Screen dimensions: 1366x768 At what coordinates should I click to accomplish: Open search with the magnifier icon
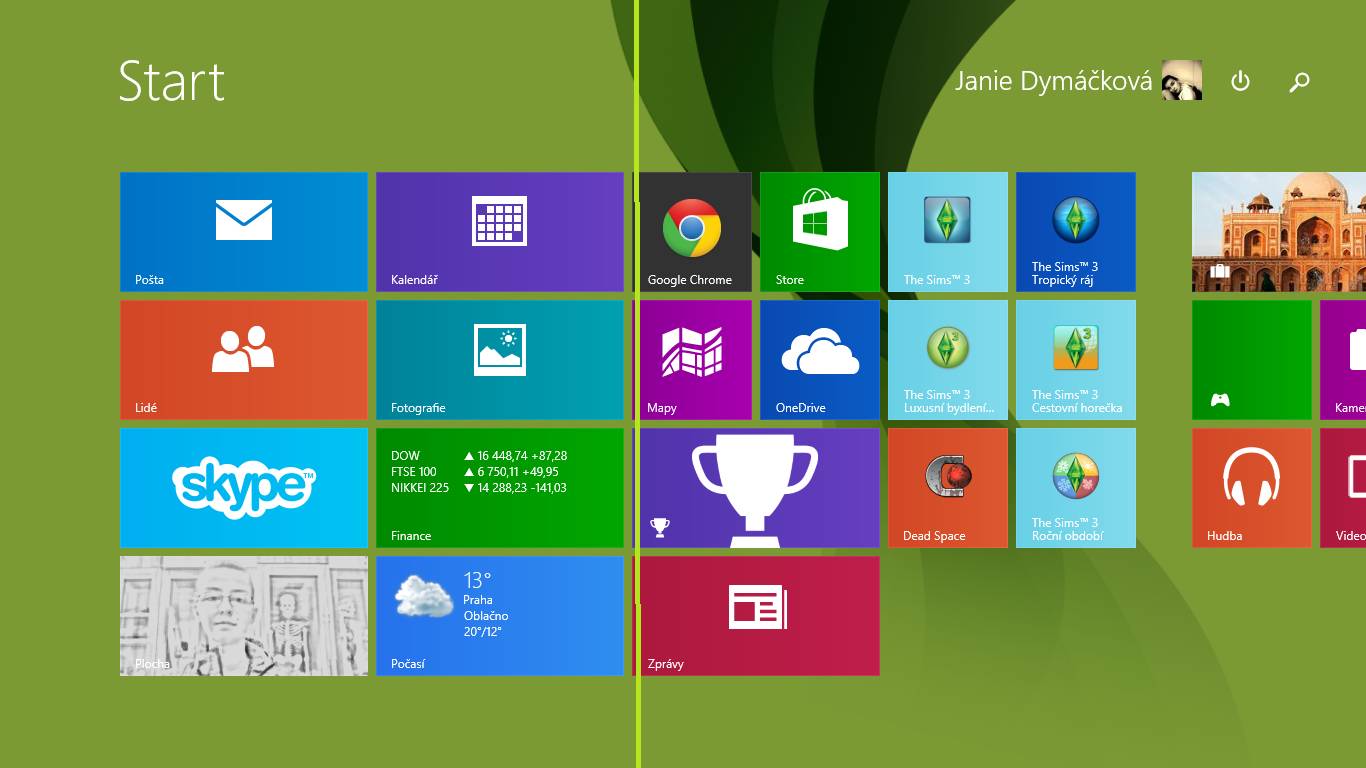coord(1299,82)
